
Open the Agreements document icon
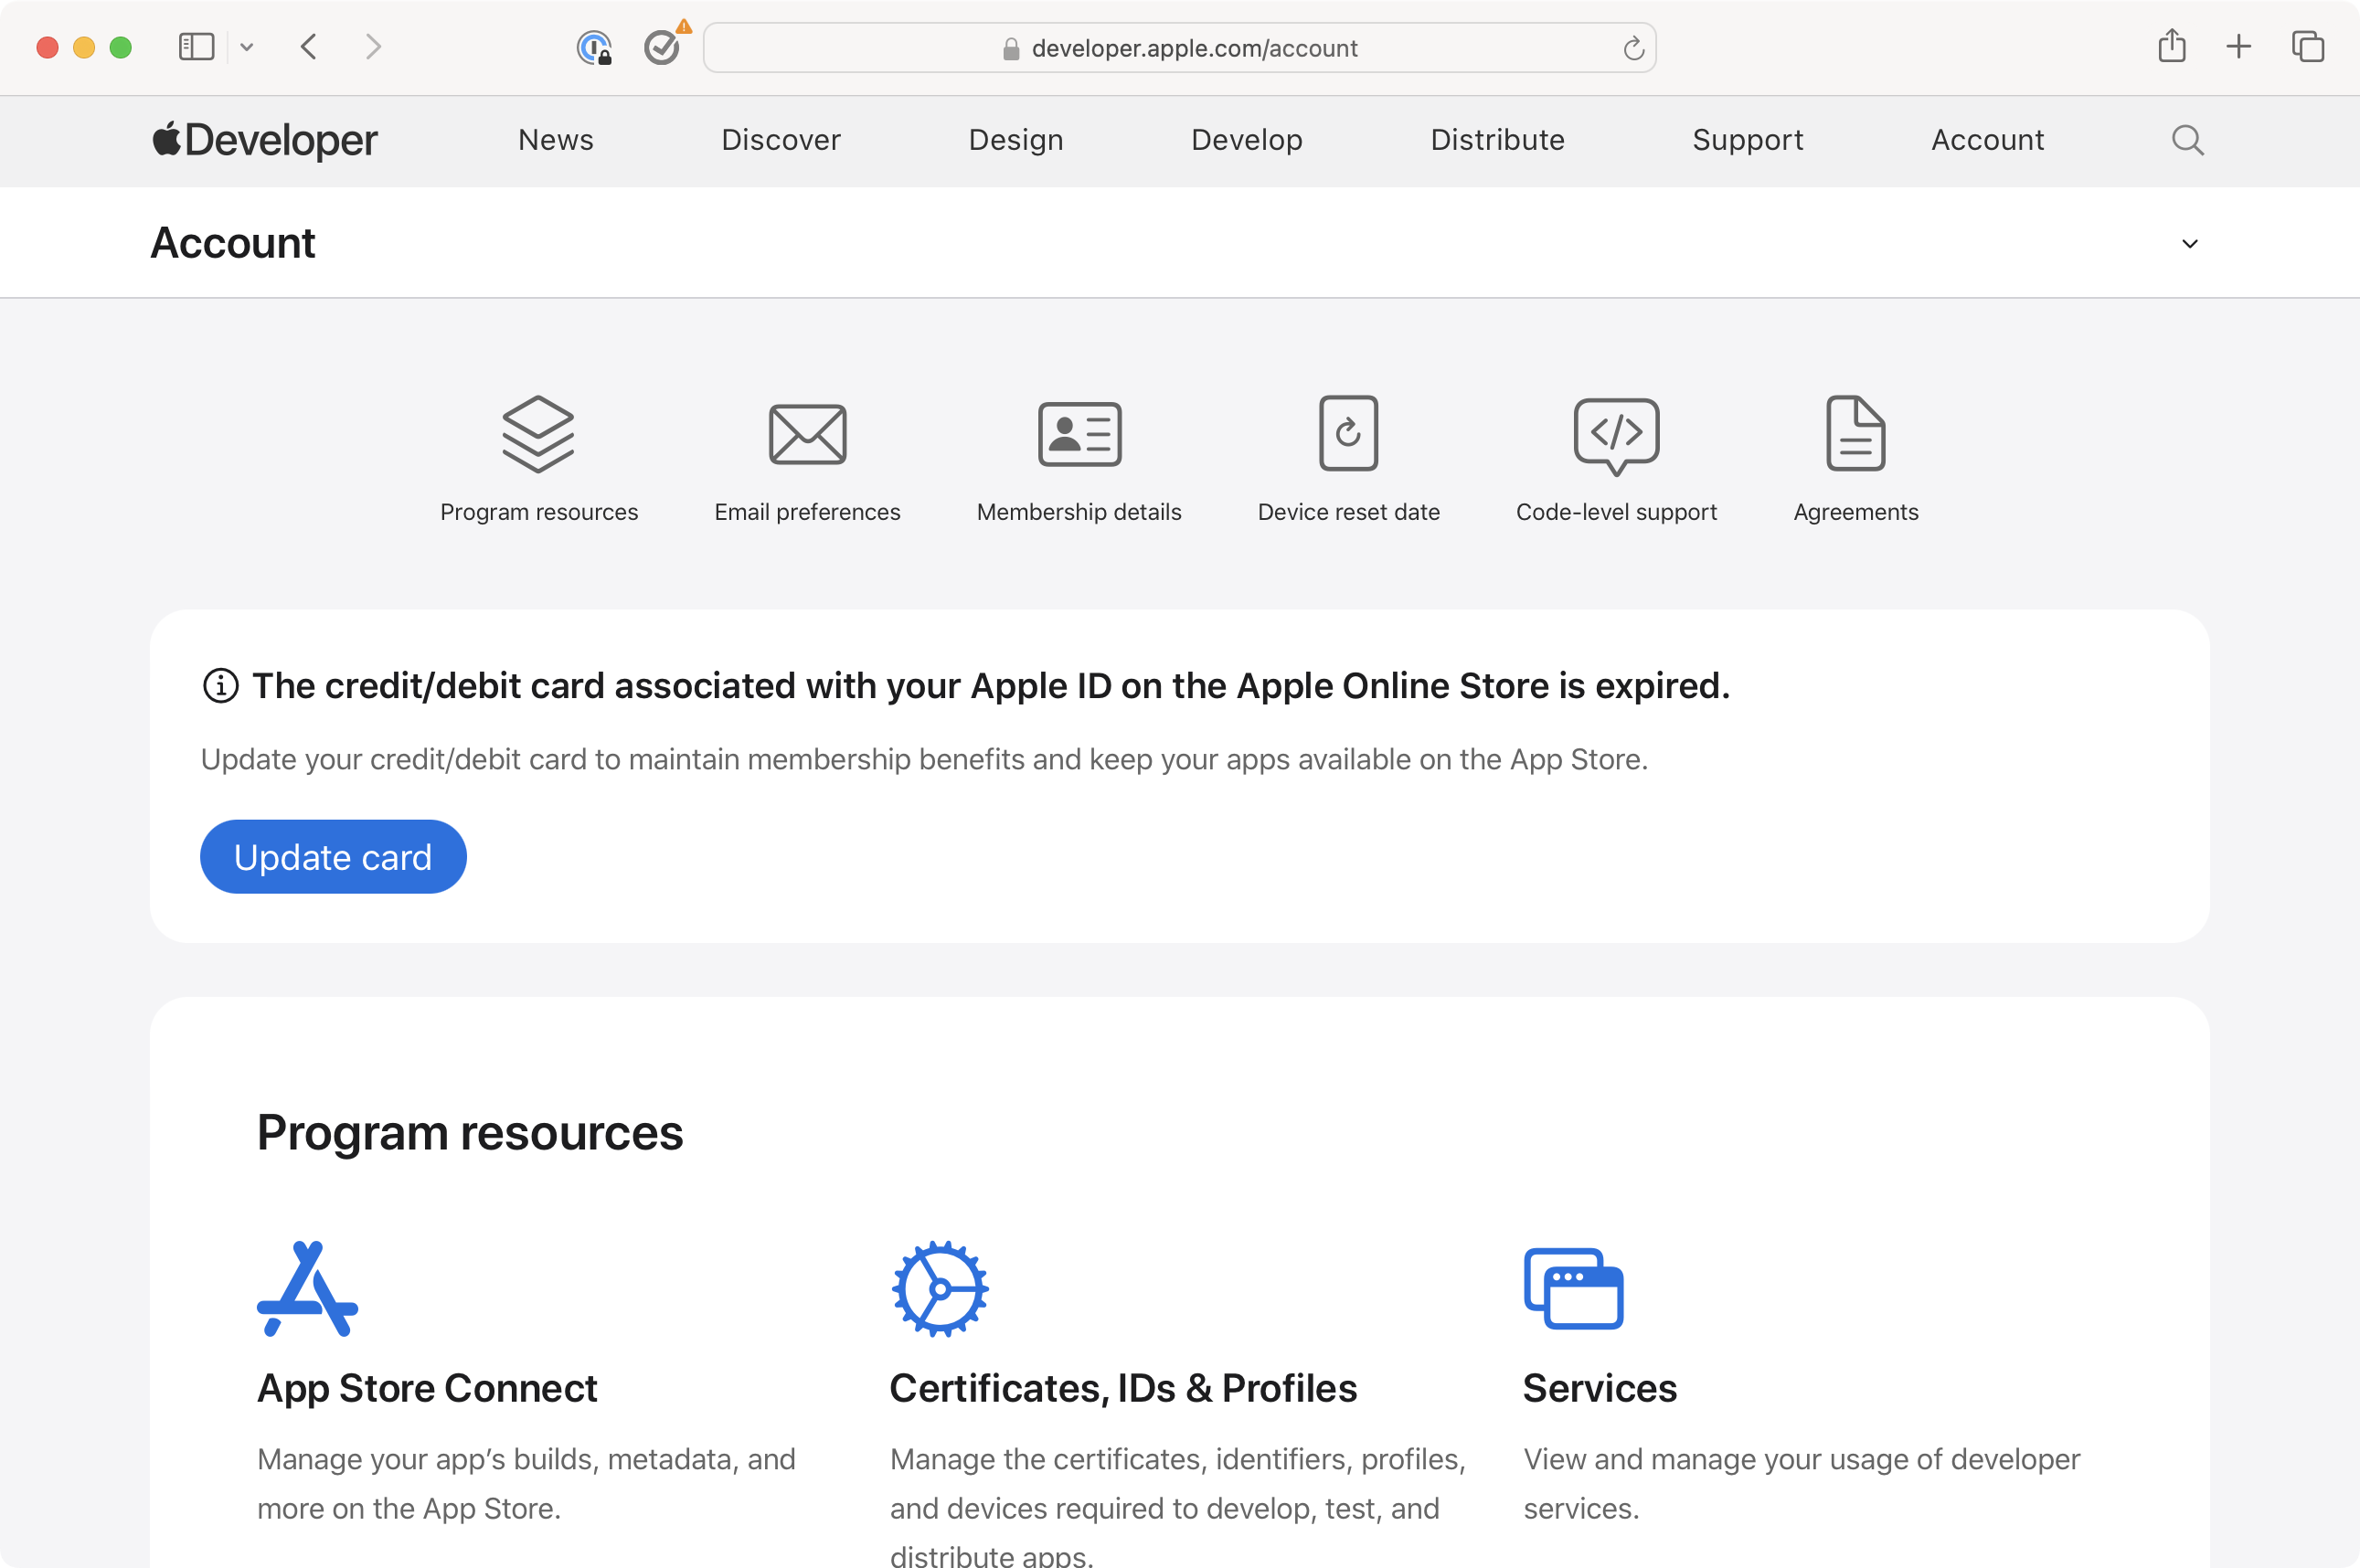click(1855, 433)
